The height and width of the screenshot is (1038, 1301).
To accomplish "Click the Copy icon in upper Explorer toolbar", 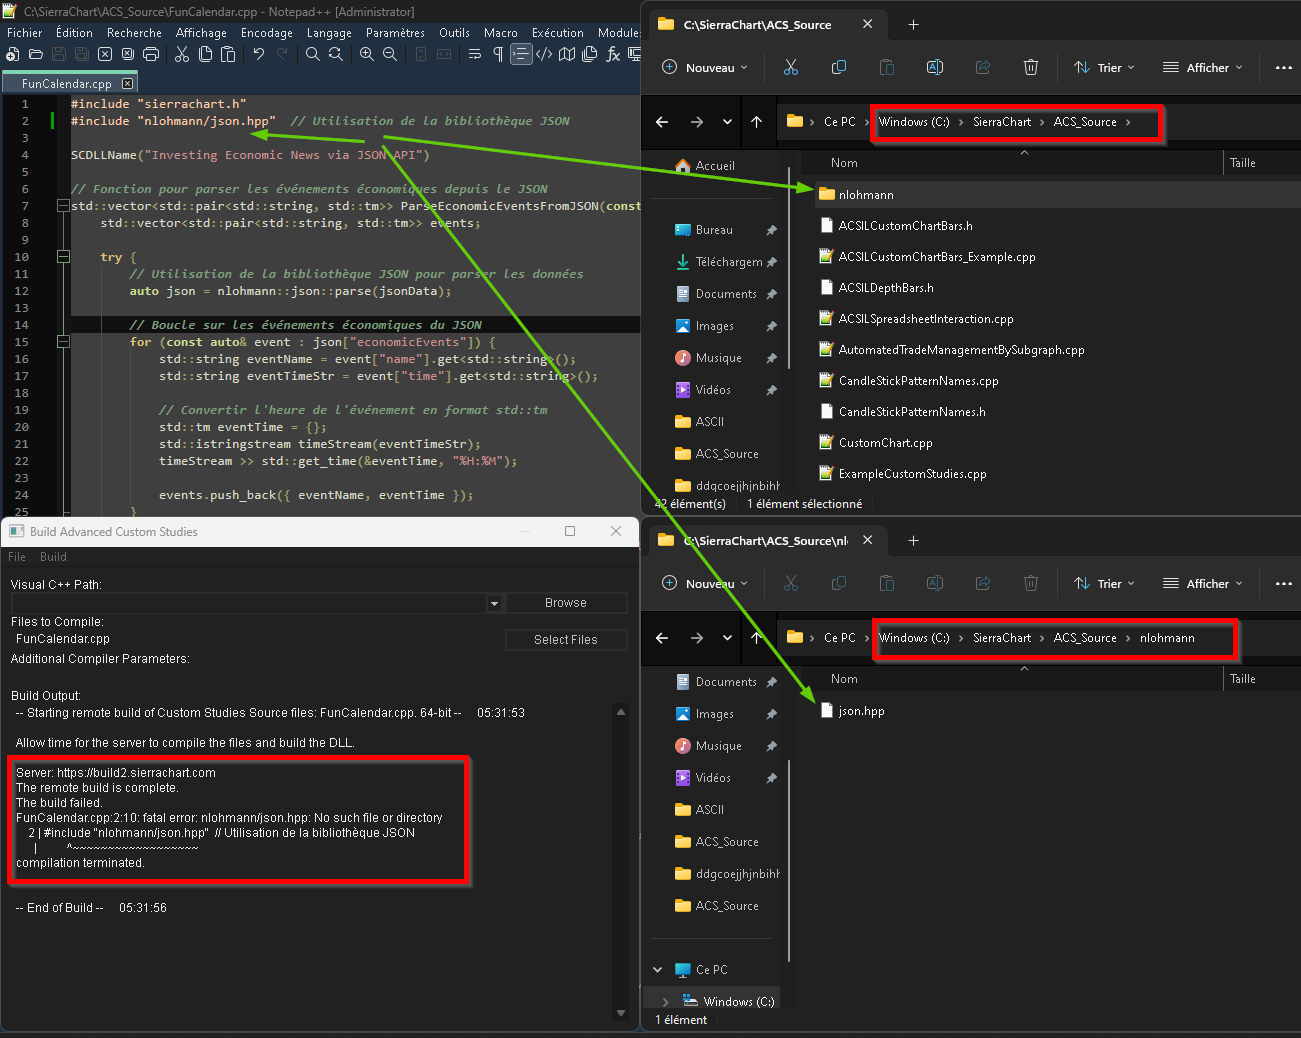I will point(839,68).
